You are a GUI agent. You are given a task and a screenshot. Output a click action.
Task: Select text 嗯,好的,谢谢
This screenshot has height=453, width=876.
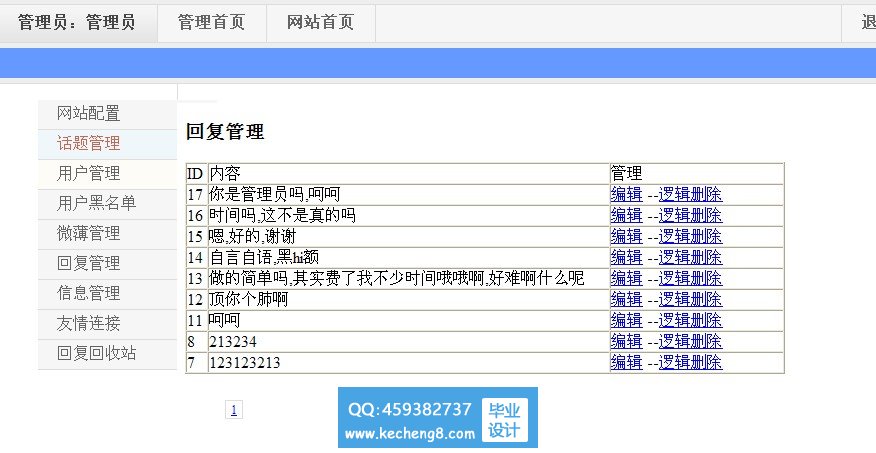pyautogui.click(x=252, y=236)
